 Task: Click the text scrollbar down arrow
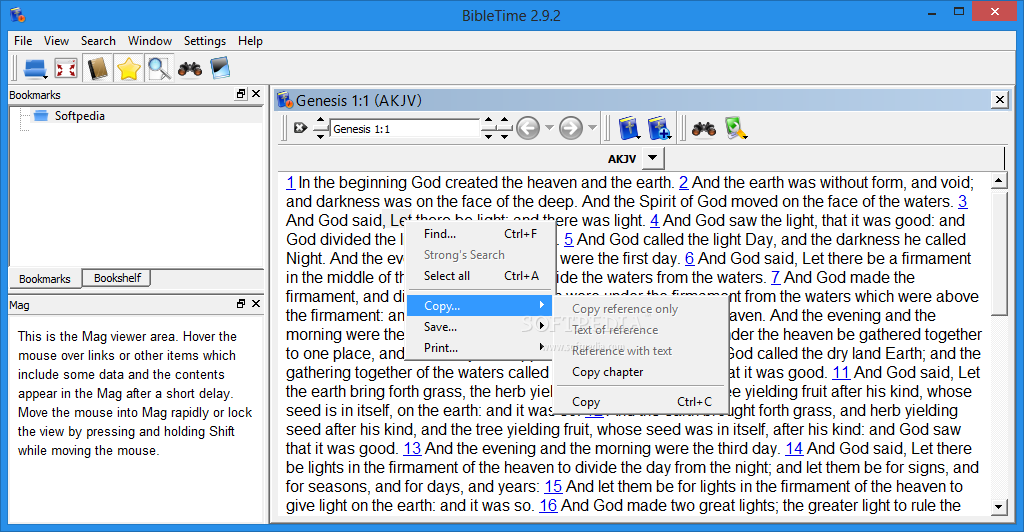(999, 507)
